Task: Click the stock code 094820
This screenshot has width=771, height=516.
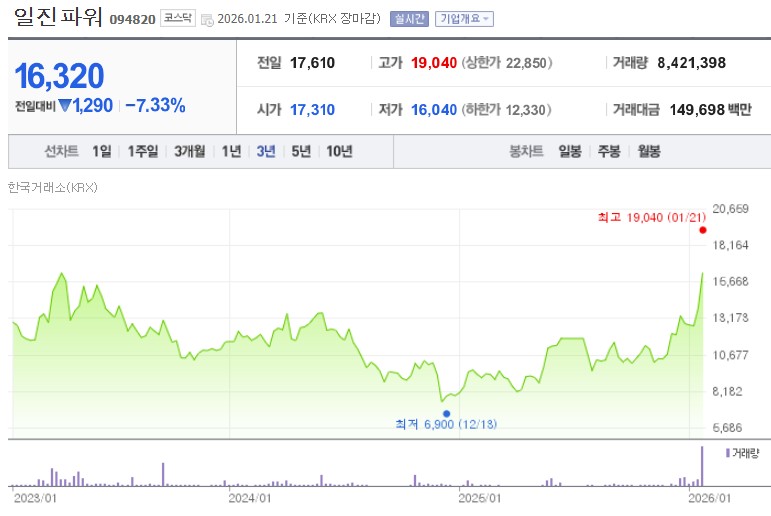Action: [x=132, y=20]
